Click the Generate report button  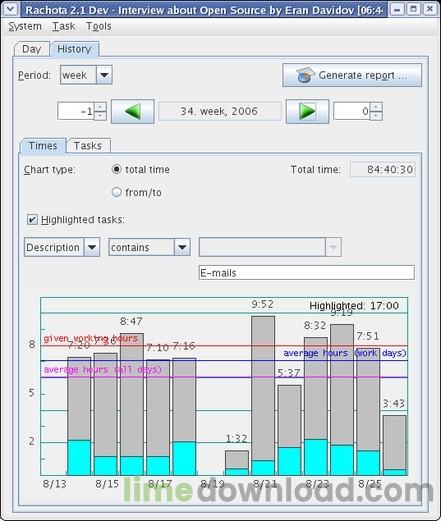click(352, 75)
